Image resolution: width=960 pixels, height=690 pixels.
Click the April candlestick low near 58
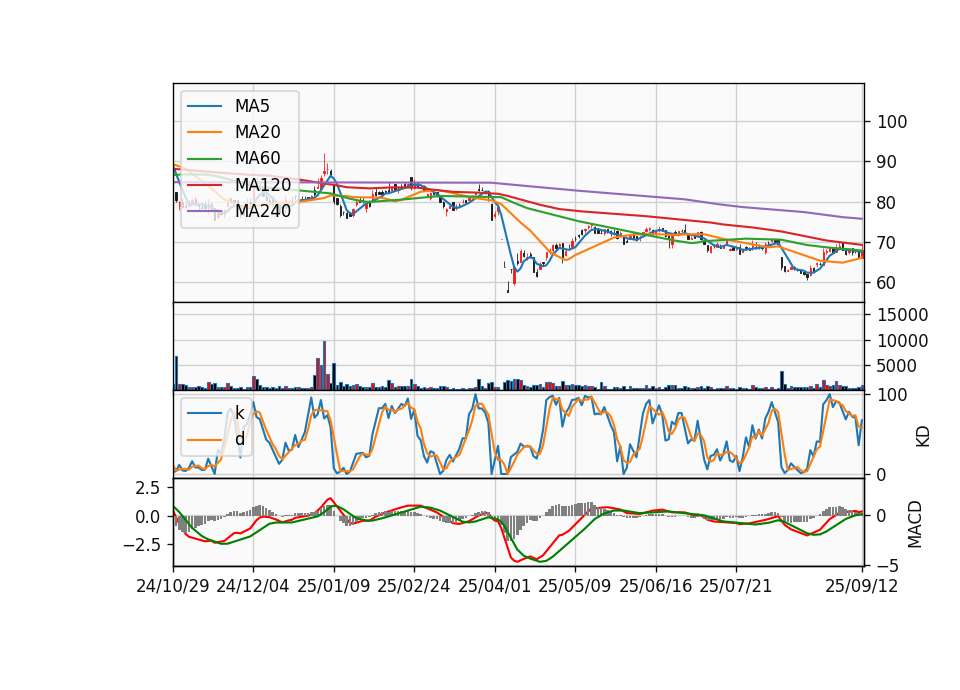point(508,288)
